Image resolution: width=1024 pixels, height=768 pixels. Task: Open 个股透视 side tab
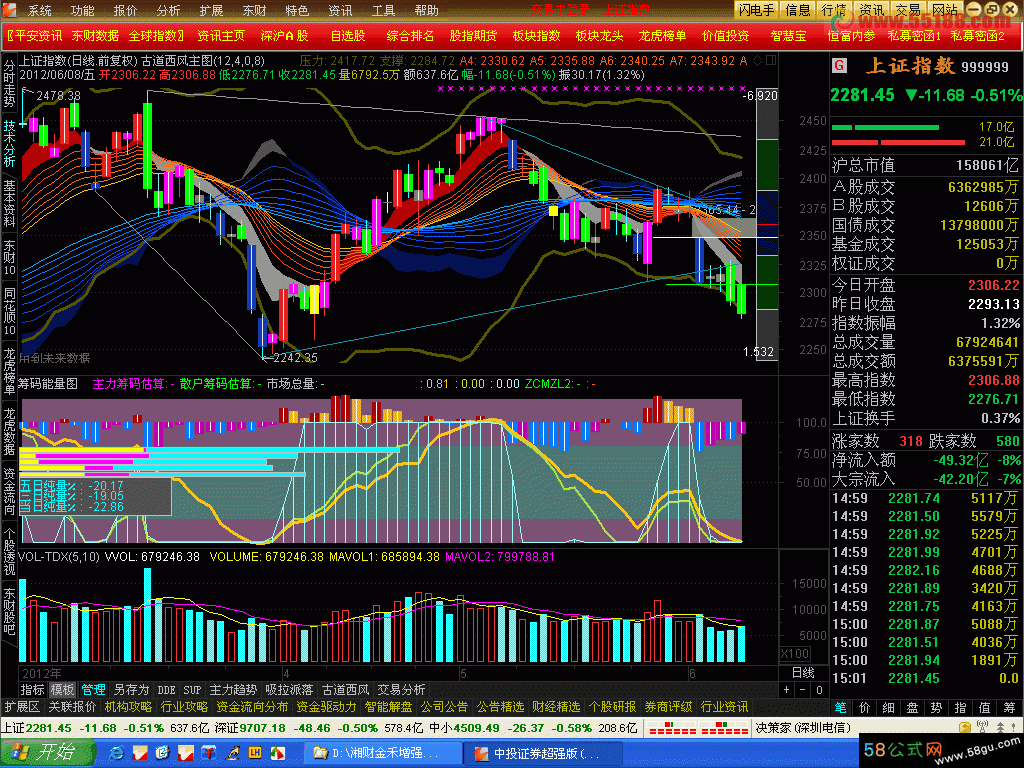click(9, 551)
